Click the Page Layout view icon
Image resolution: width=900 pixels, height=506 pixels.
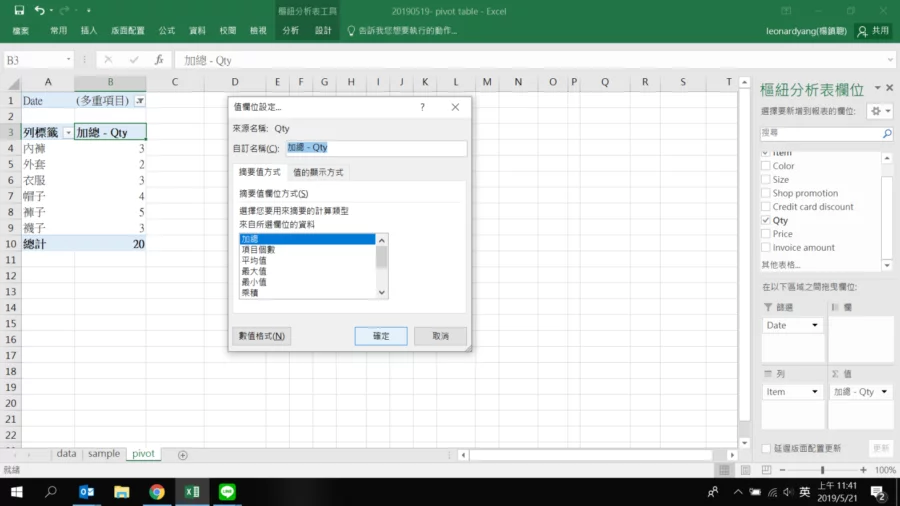pos(745,470)
